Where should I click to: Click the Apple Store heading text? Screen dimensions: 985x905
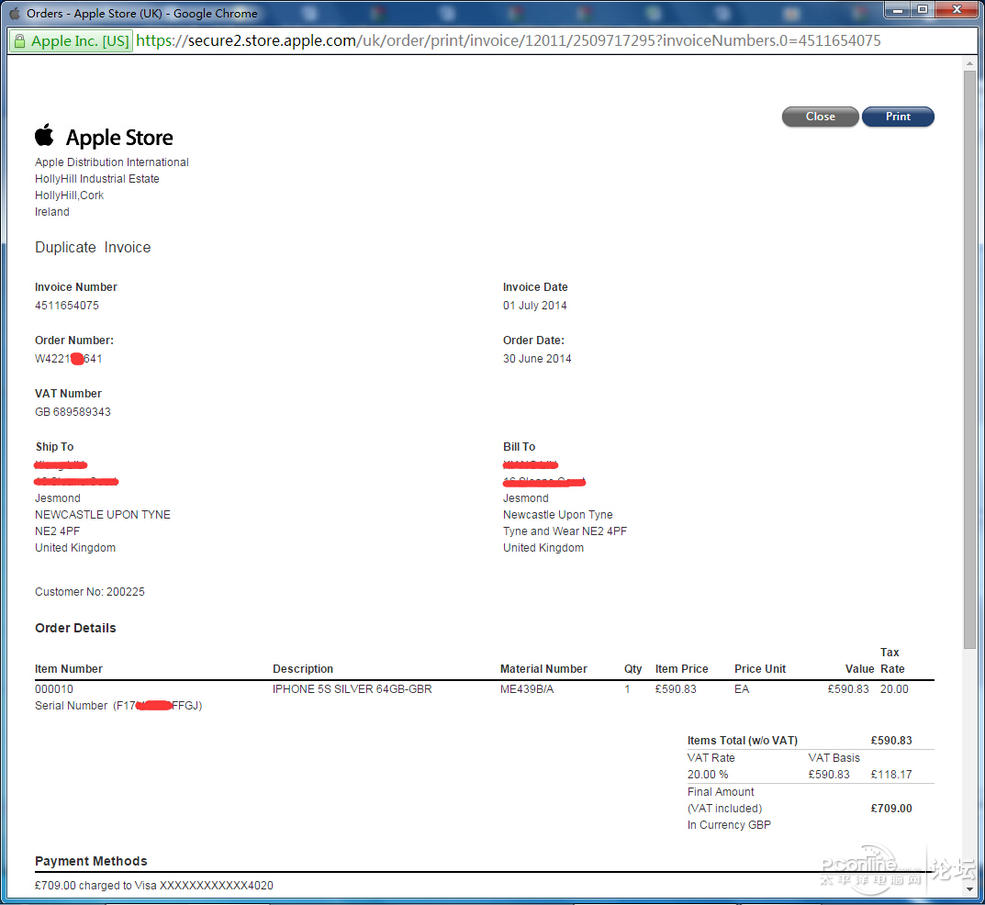pos(119,138)
